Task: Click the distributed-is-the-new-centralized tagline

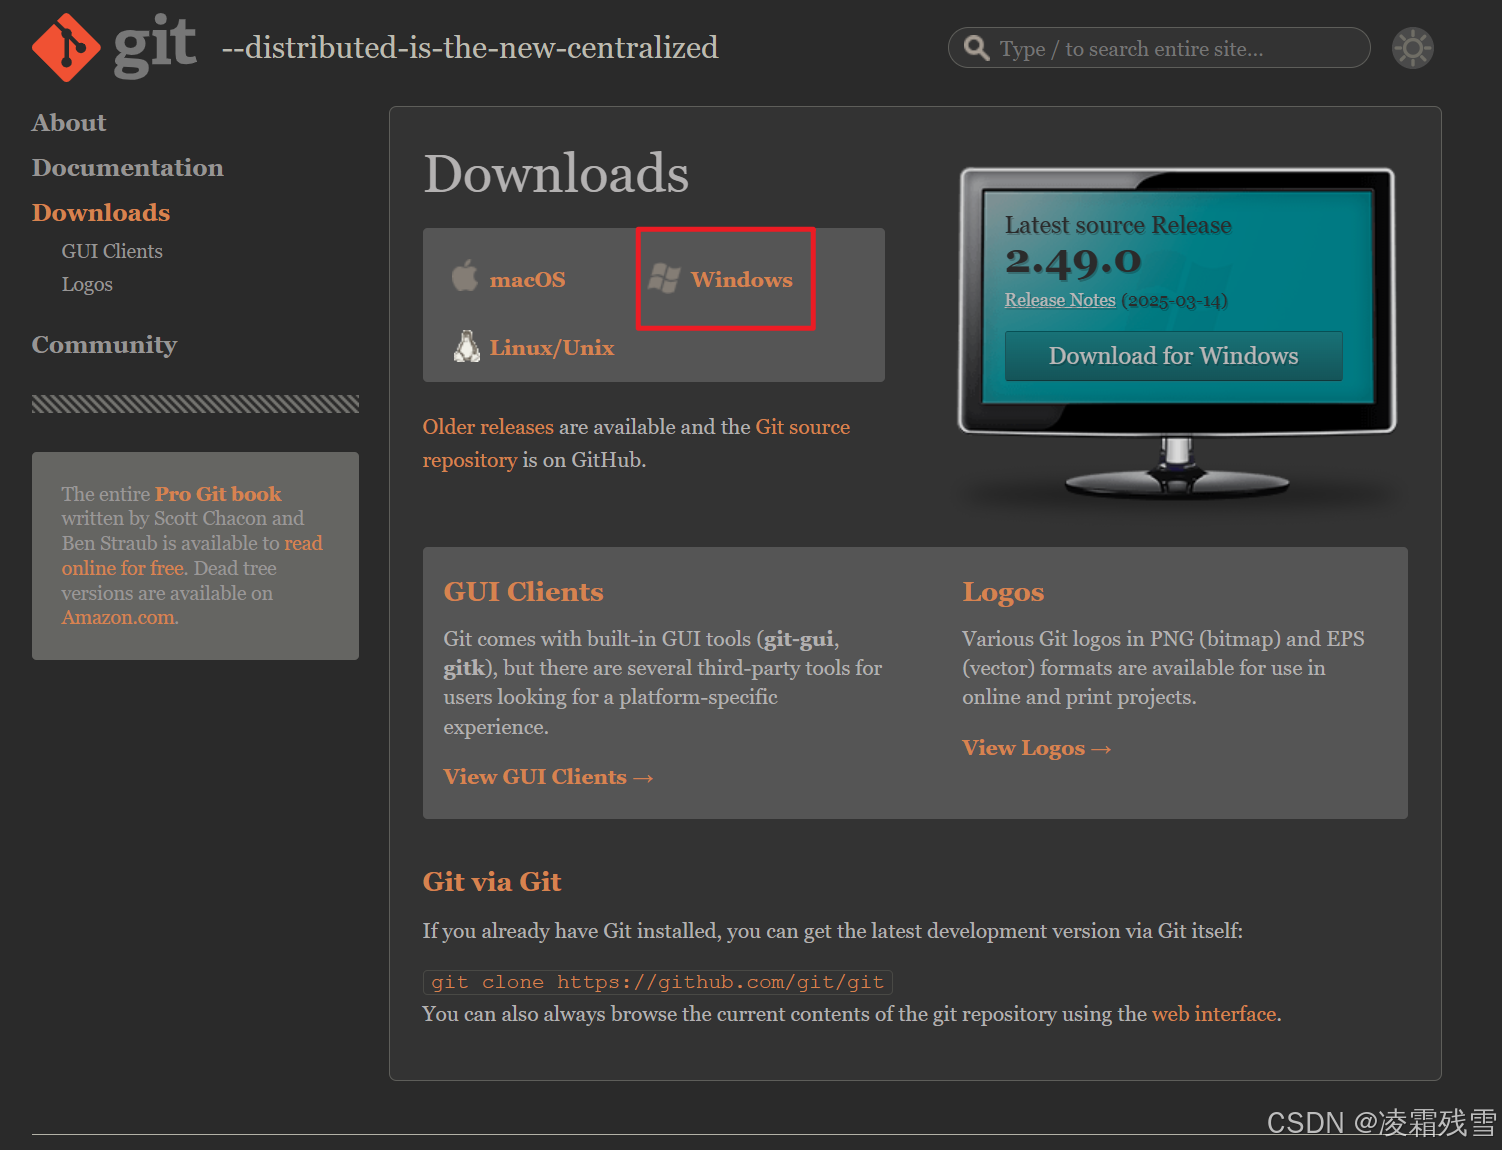Action: point(470,48)
